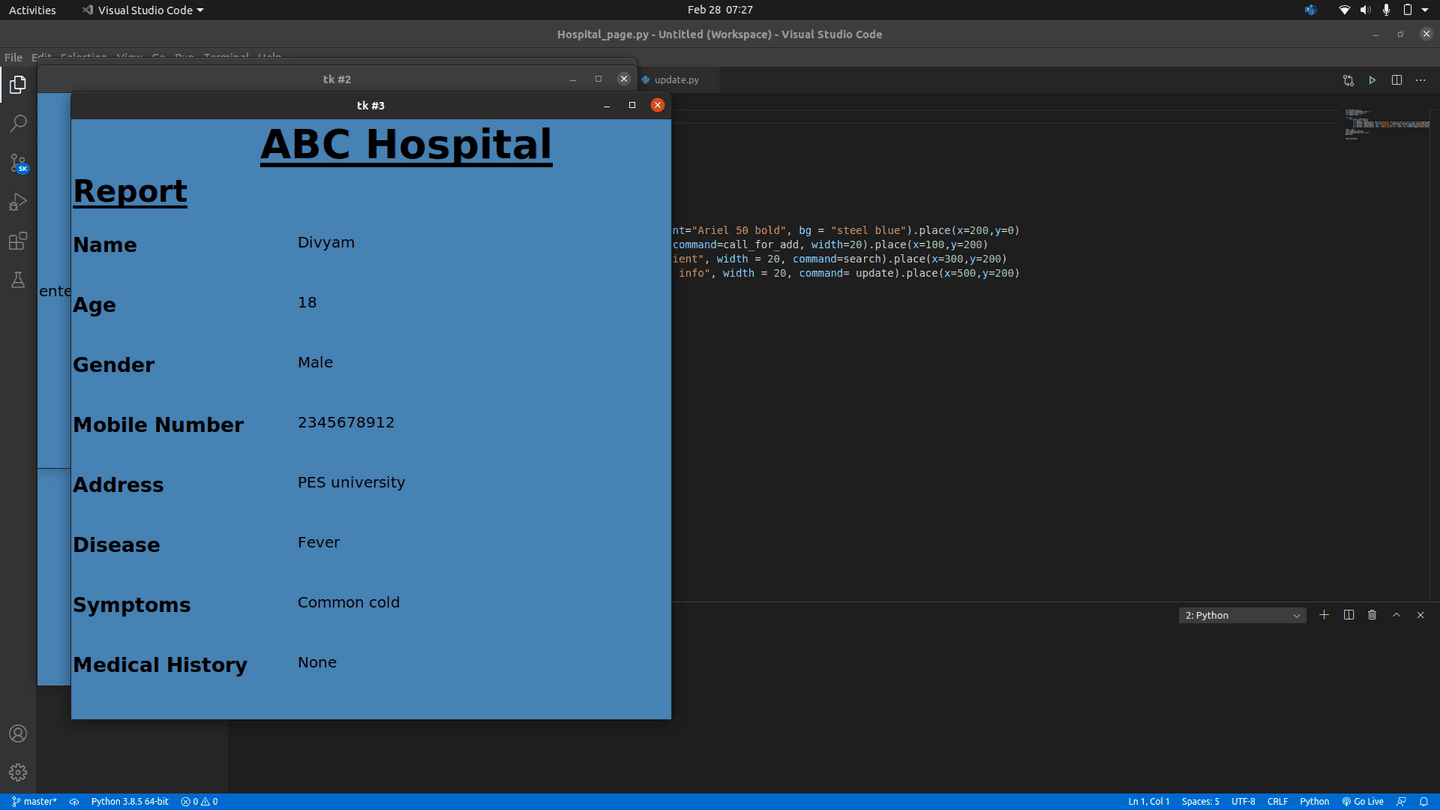Click the Python language mode indicator

coord(1314,802)
